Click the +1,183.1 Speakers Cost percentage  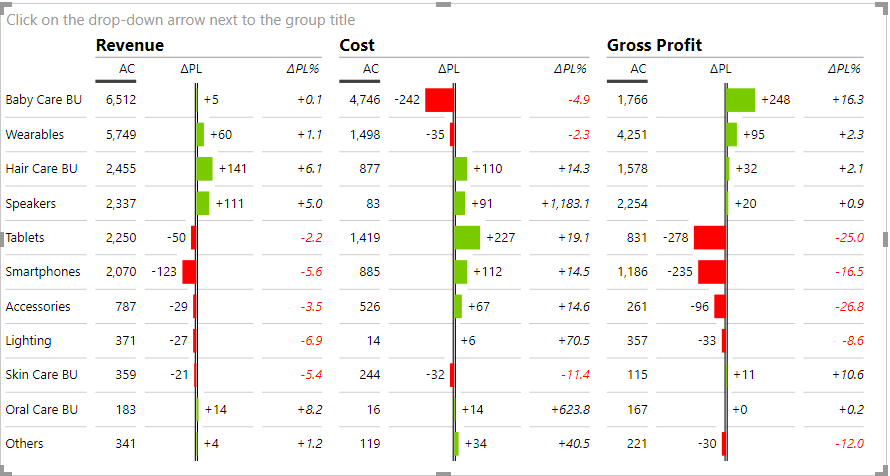pyautogui.click(x=565, y=203)
